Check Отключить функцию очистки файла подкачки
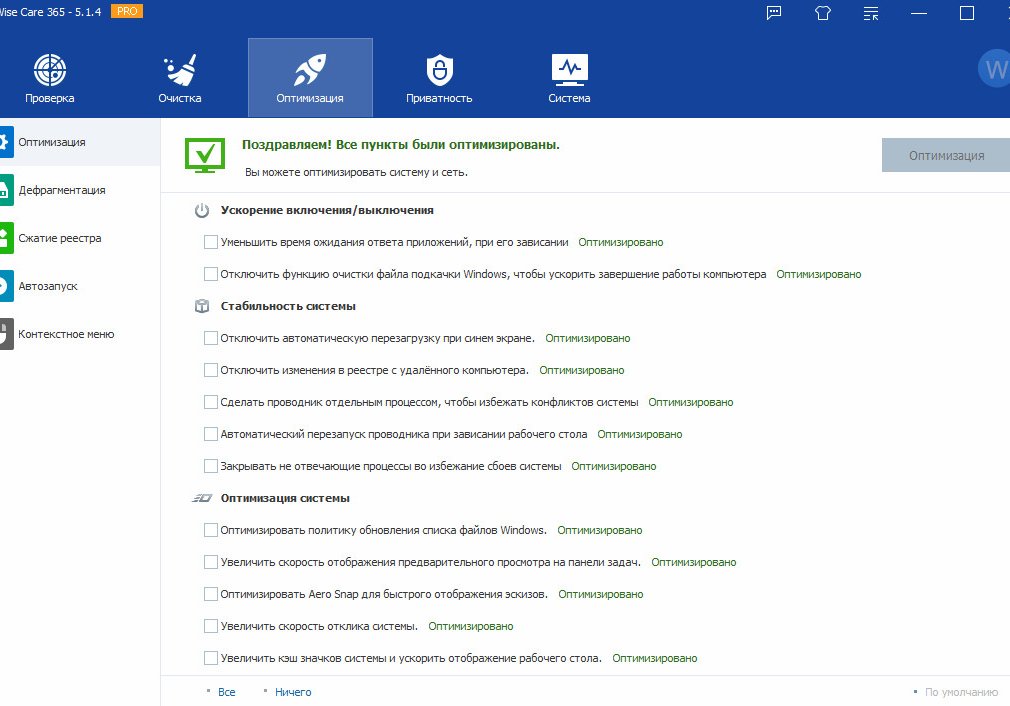 point(211,274)
